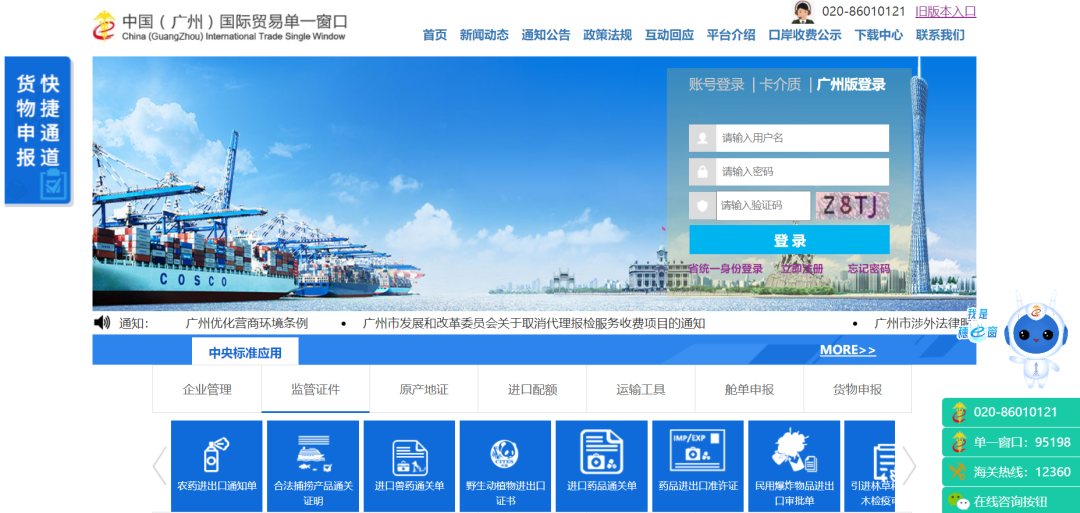Open 互动回应 menu item

(669, 35)
